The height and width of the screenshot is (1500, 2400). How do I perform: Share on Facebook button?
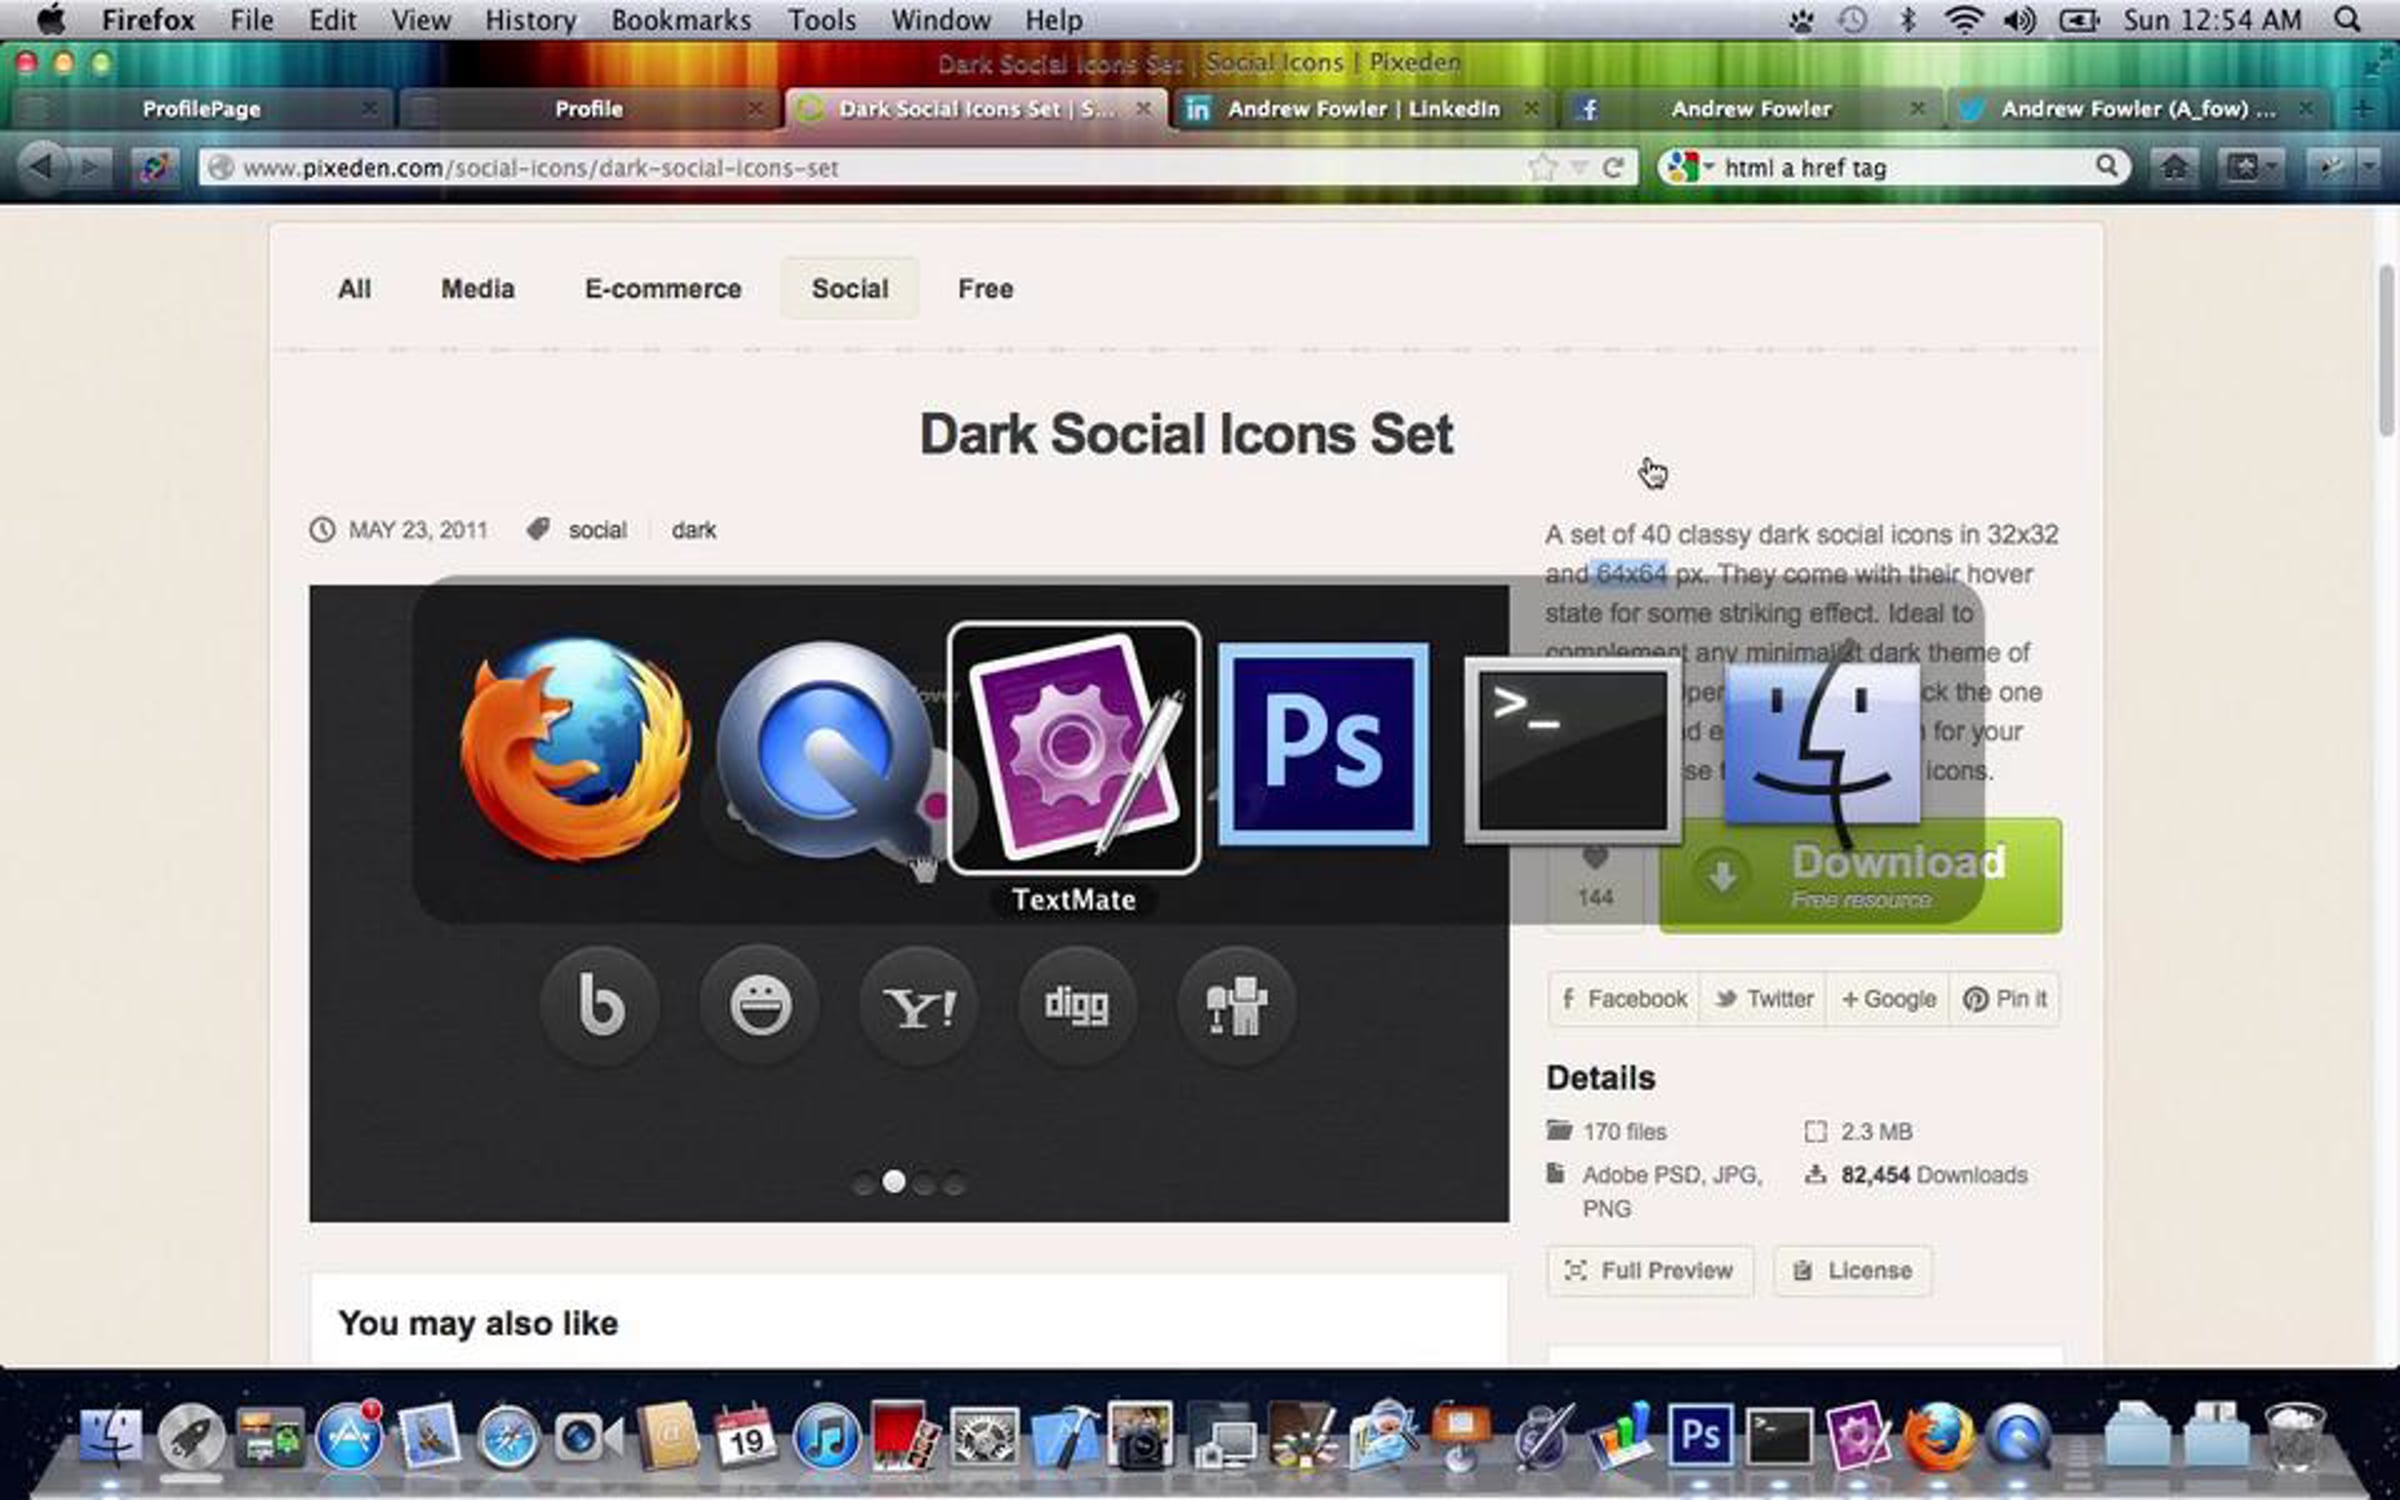(1624, 999)
